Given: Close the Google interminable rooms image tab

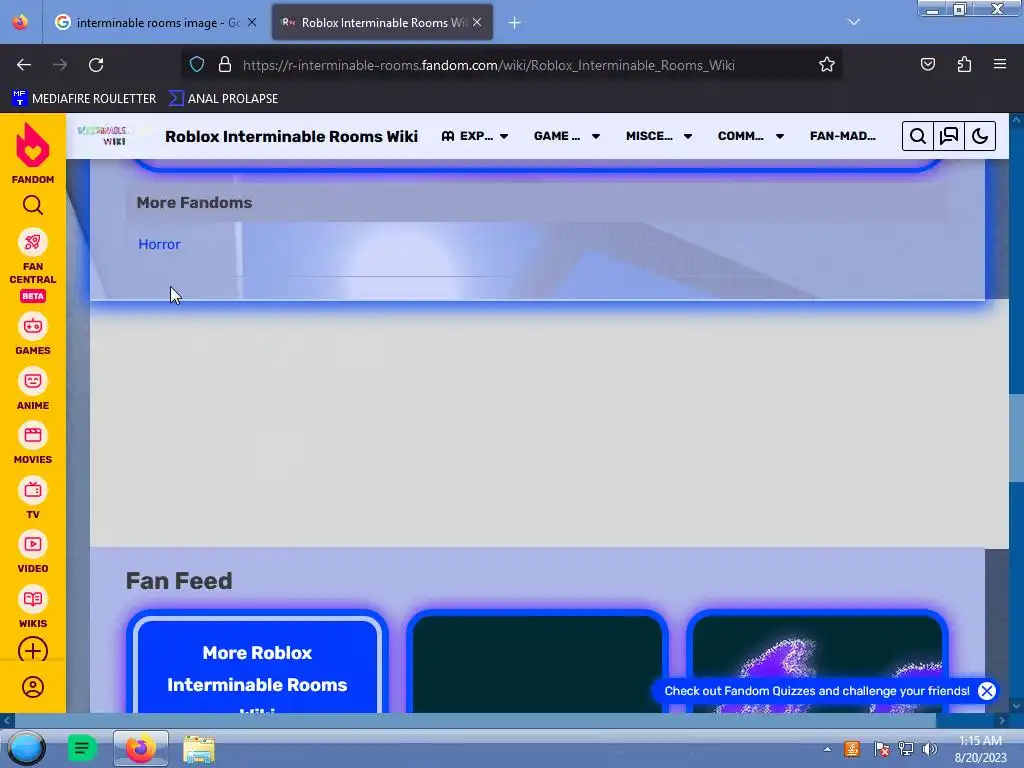Looking at the screenshot, I should [252, 22].
